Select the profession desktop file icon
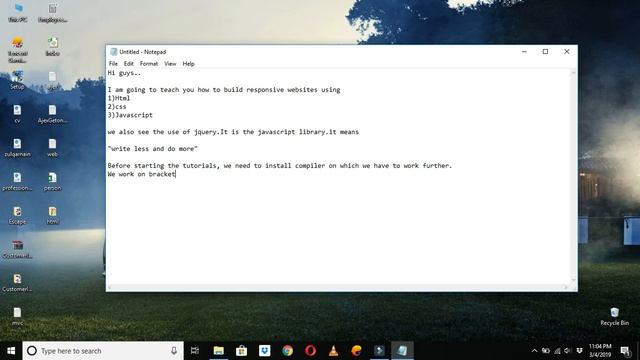The image size is (640, 360). 17,181
